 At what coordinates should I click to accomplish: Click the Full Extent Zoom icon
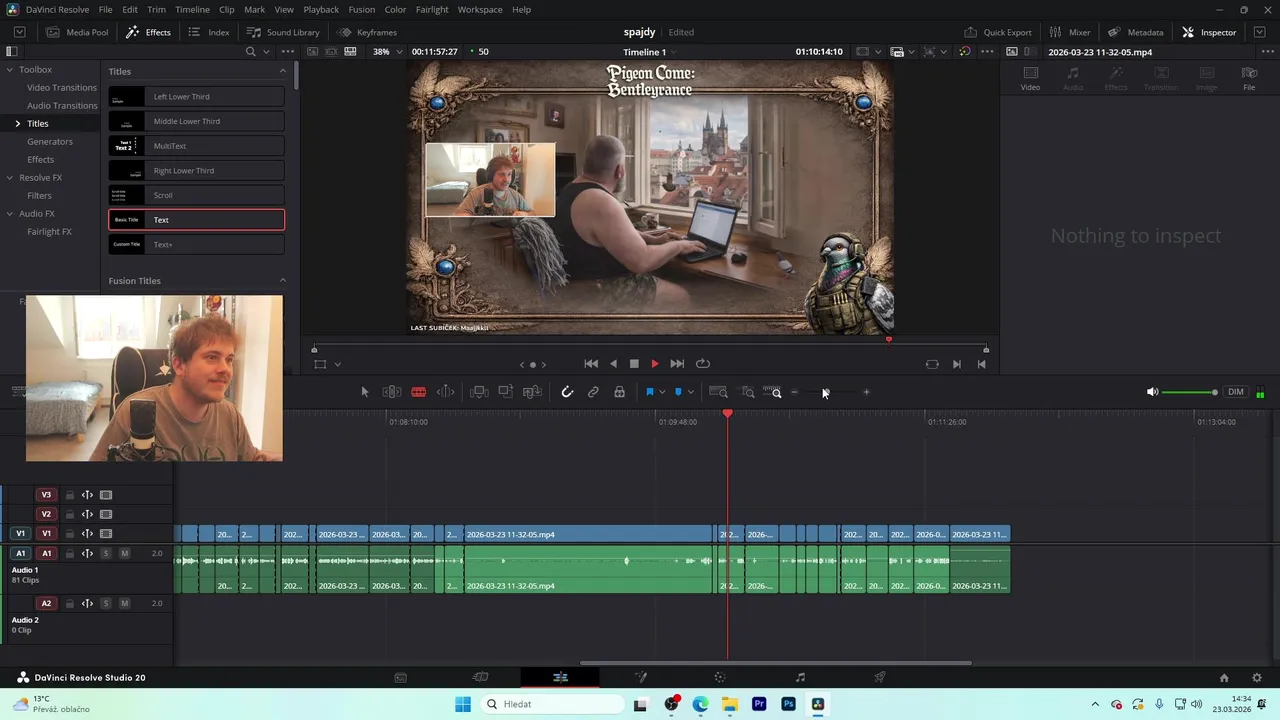coord(718,392)
